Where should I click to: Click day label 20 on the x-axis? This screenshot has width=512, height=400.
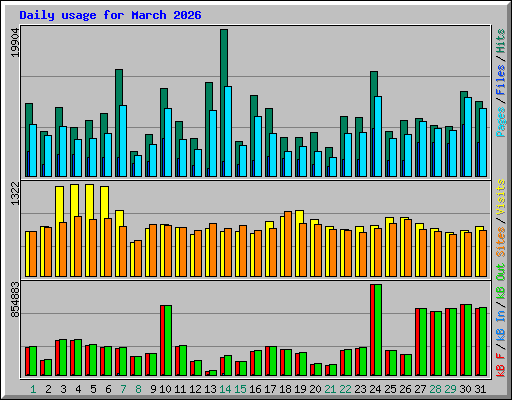[x=315, y=389]
